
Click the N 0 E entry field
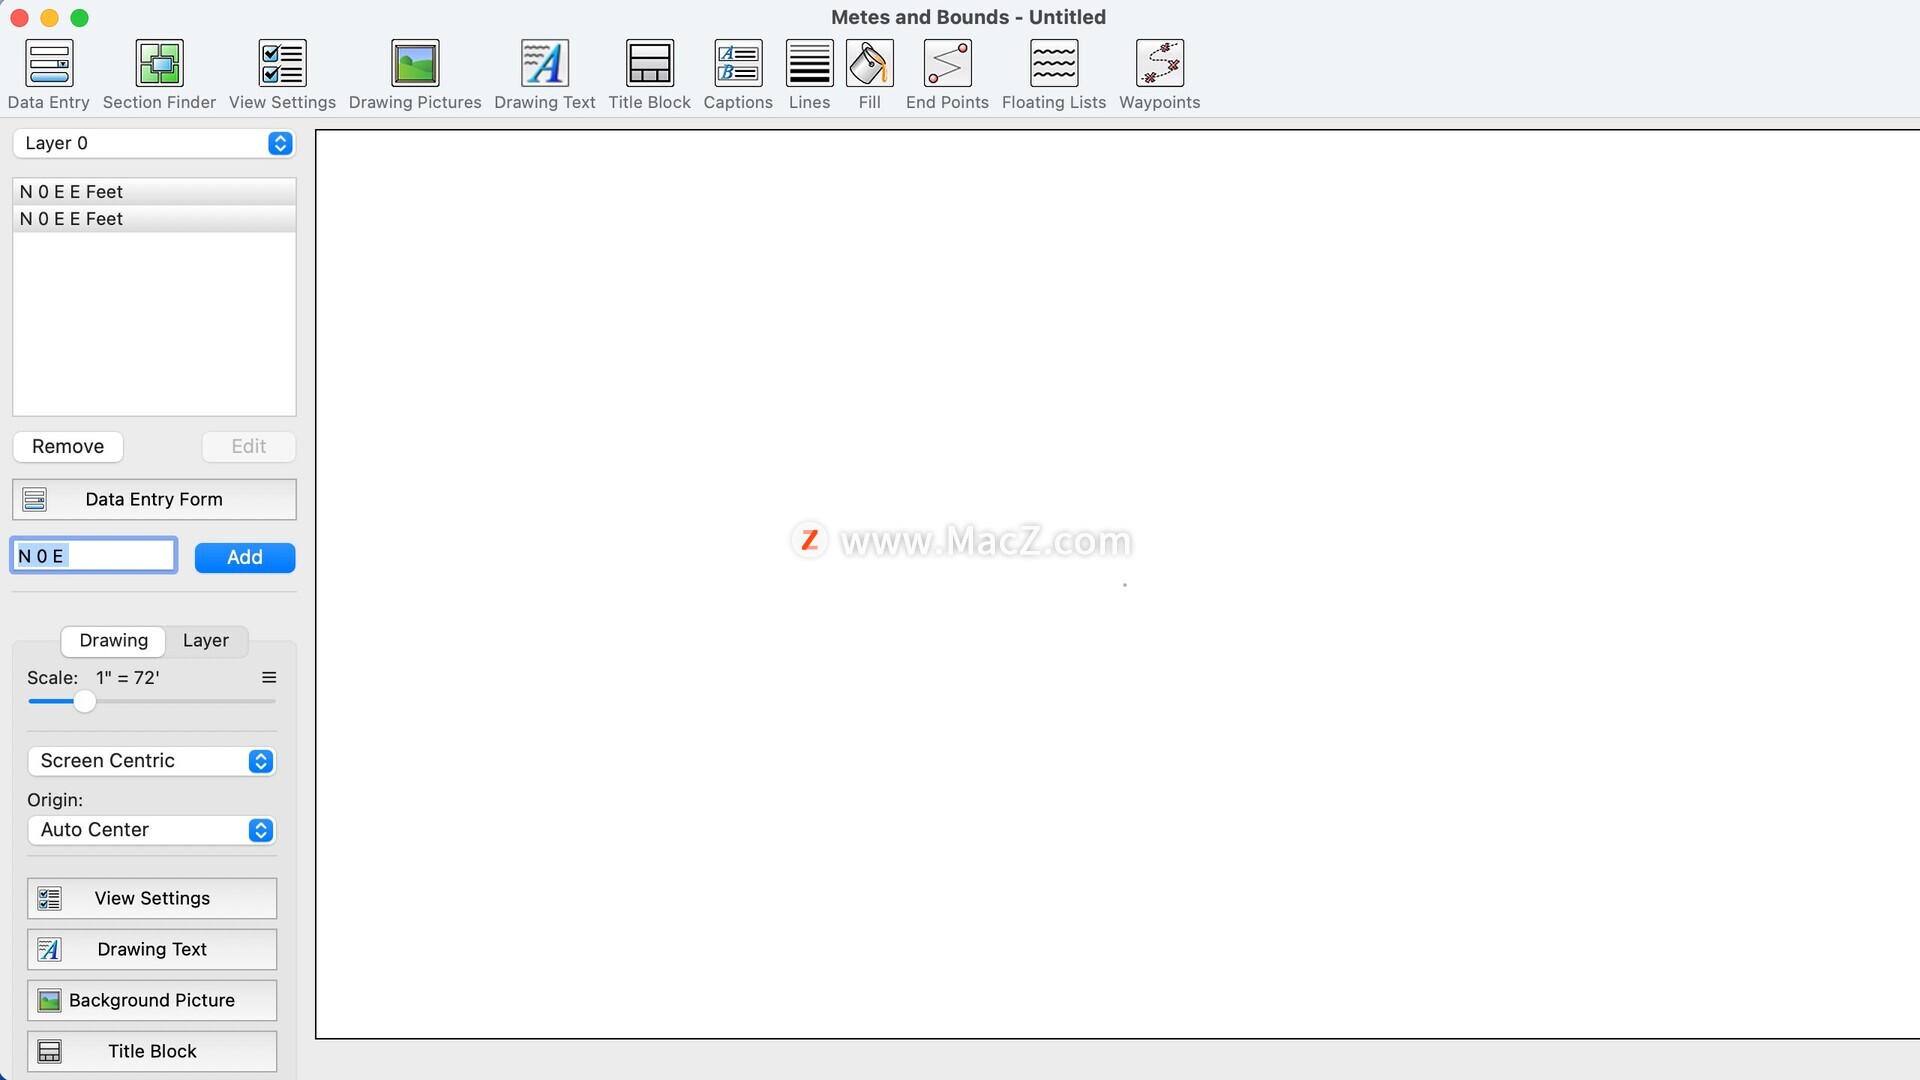point(94,556)
